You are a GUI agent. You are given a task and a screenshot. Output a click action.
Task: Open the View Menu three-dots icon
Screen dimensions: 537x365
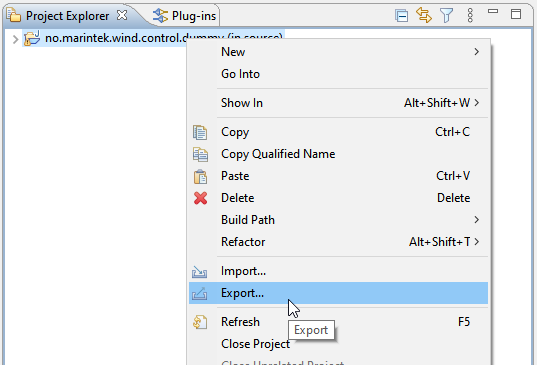pyautogui.click(x=470, y=15)
